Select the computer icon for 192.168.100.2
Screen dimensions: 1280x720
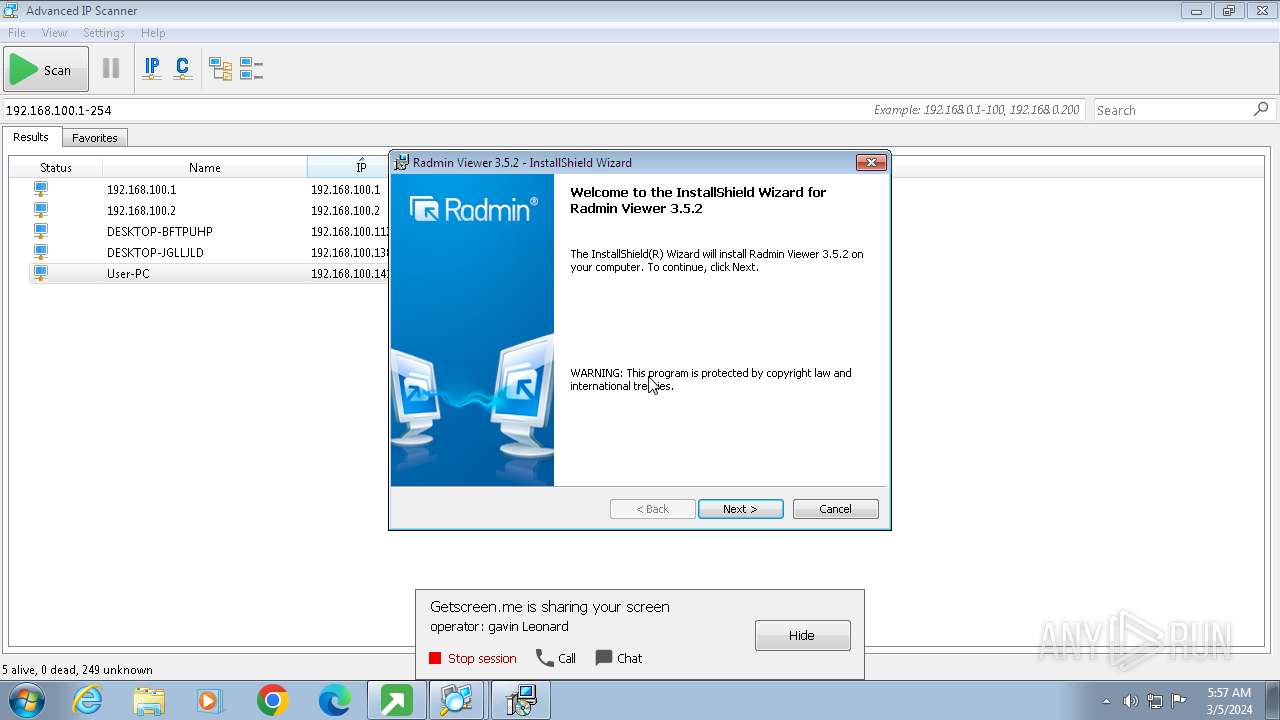(x=41, y=210)
